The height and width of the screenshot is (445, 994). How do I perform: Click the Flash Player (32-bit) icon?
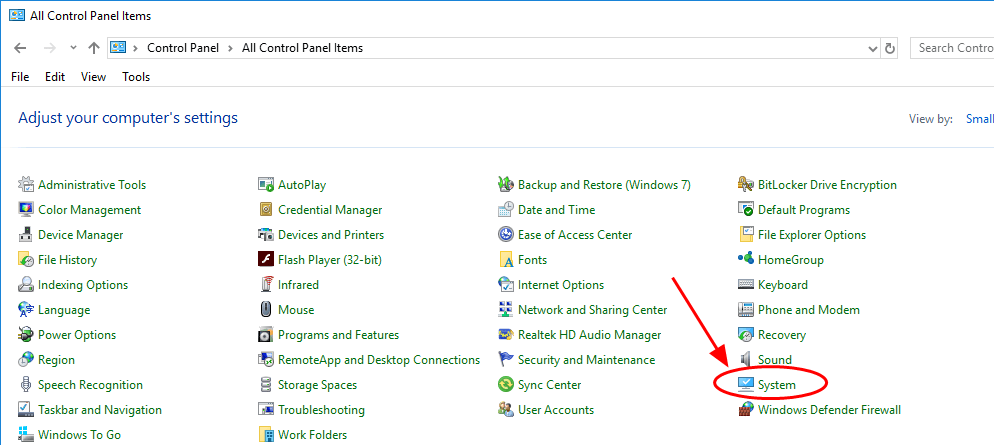tap(266, 260)
